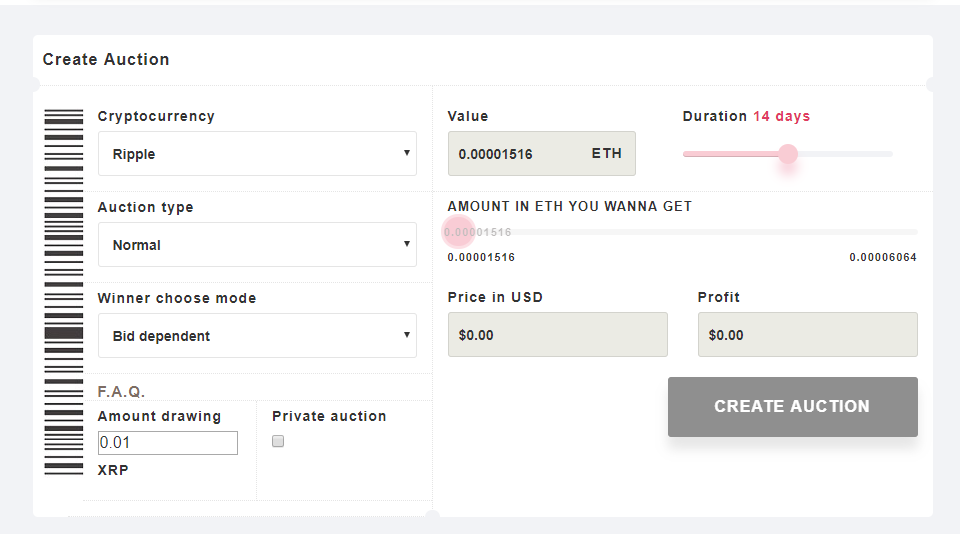Click the Private auction label
This screenshot has width=960, height=534.
pos(329,416)
